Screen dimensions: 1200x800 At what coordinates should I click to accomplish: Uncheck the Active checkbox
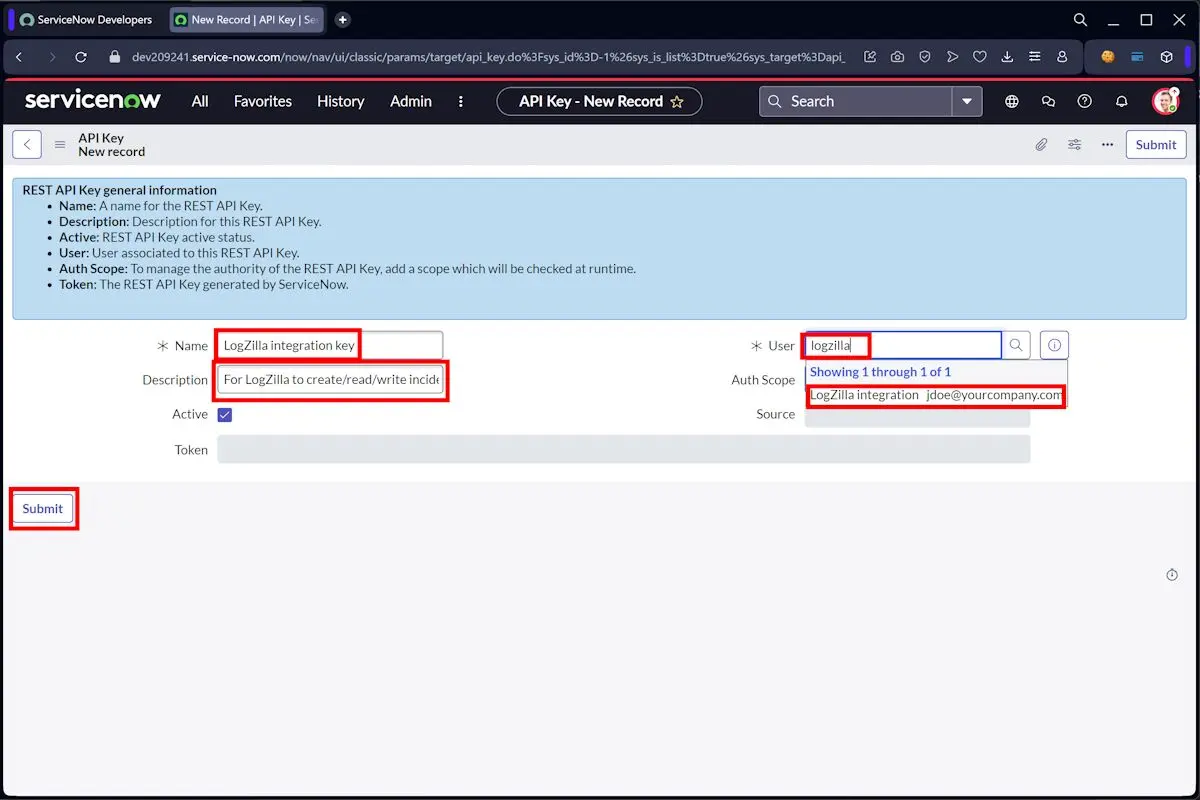click(x=224, y=413)
